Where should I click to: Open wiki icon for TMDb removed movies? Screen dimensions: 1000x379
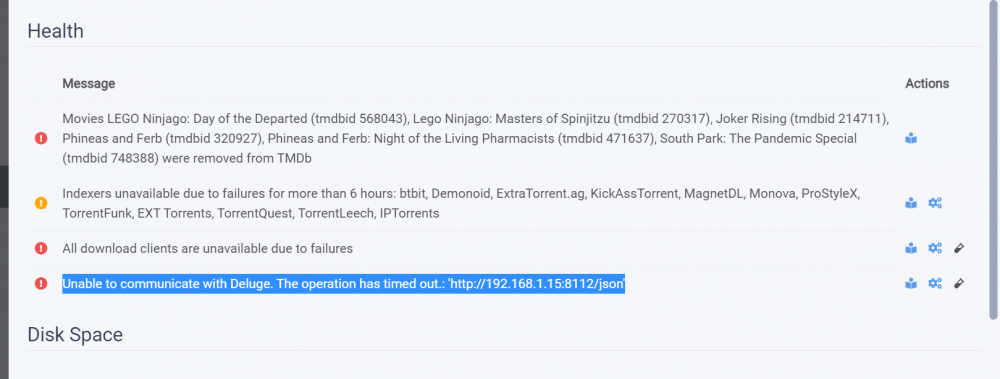click(911, 138)
